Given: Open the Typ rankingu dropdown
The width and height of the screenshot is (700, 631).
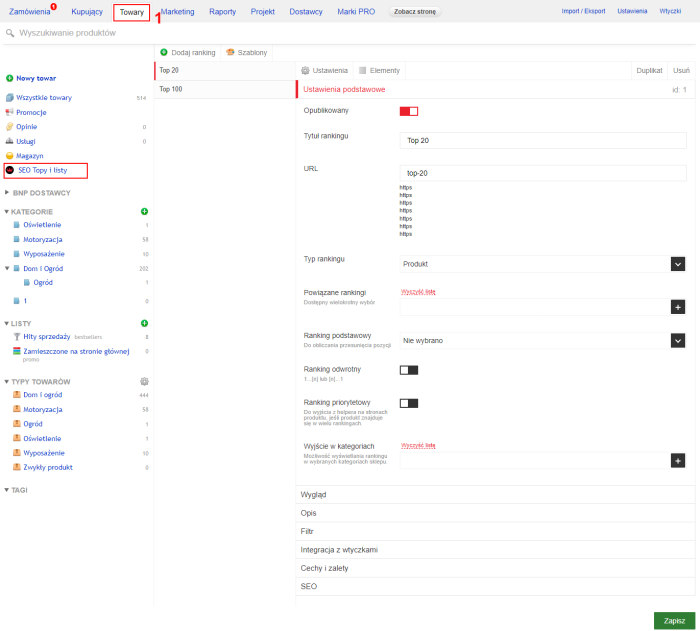Looking at the screenshot, I should click(678, 264).
